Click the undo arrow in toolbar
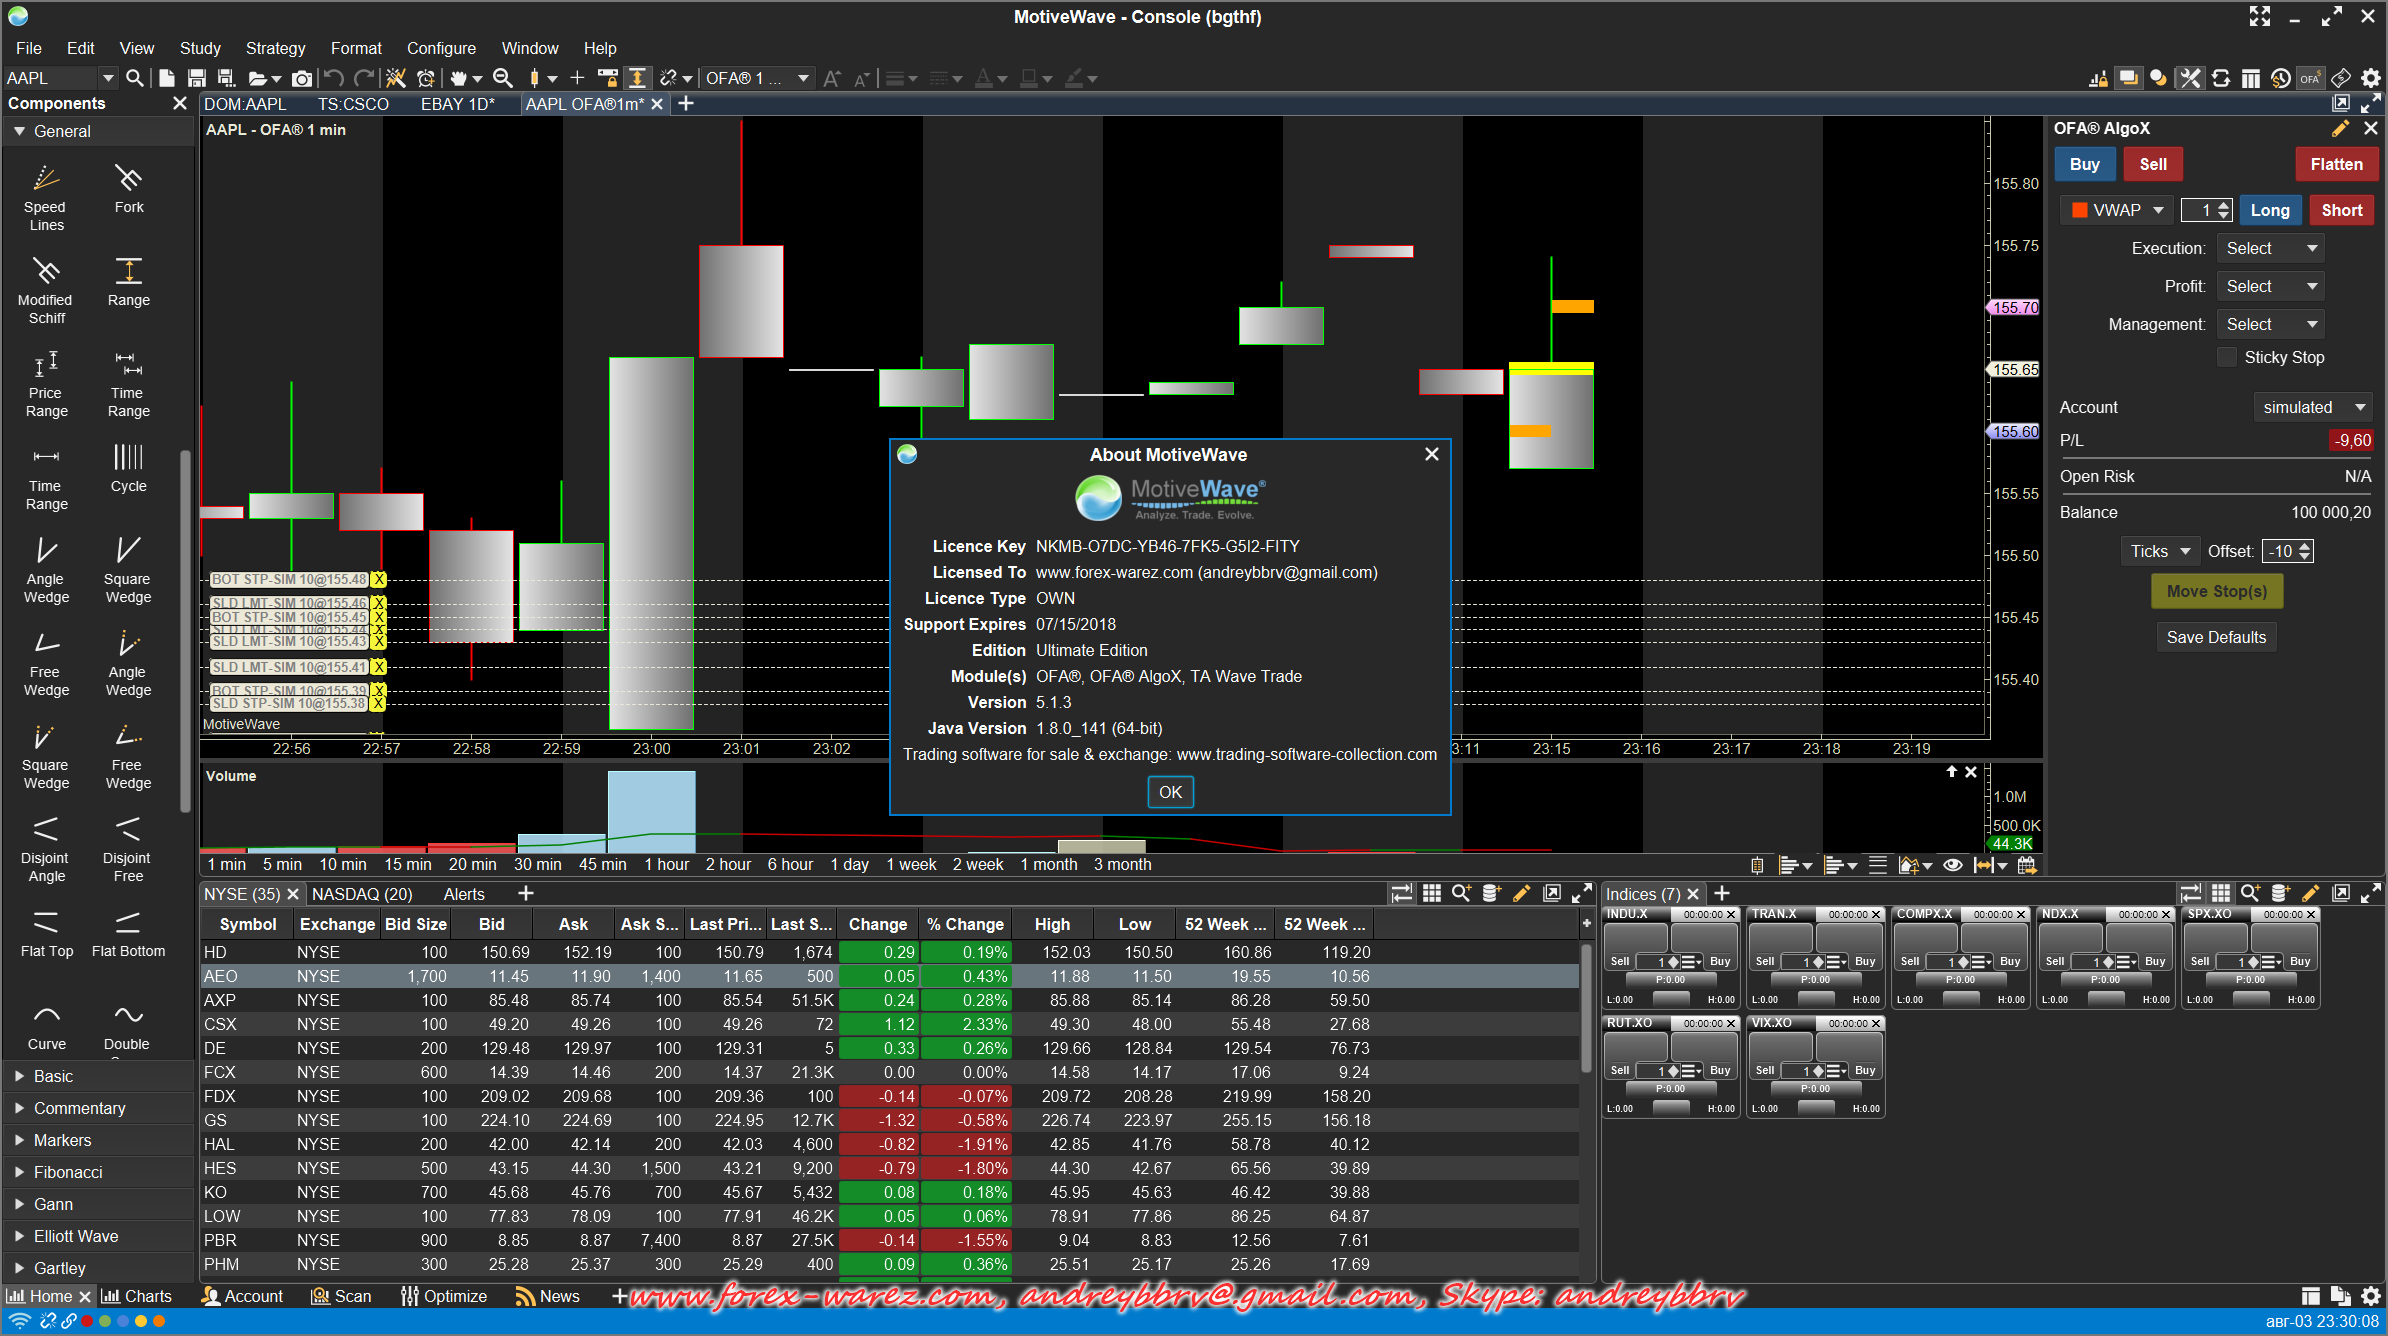 [x=334, y=78]
